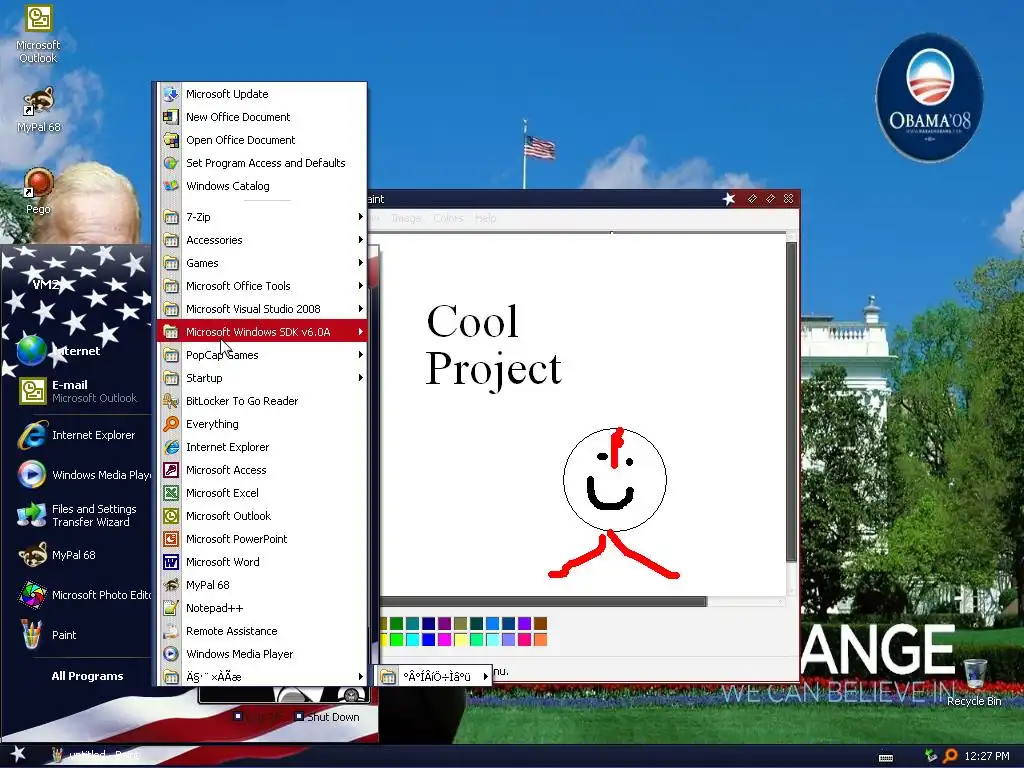Launch Microsoft Word
Viewport: 1024px width, 768px height.
(261, 562)
